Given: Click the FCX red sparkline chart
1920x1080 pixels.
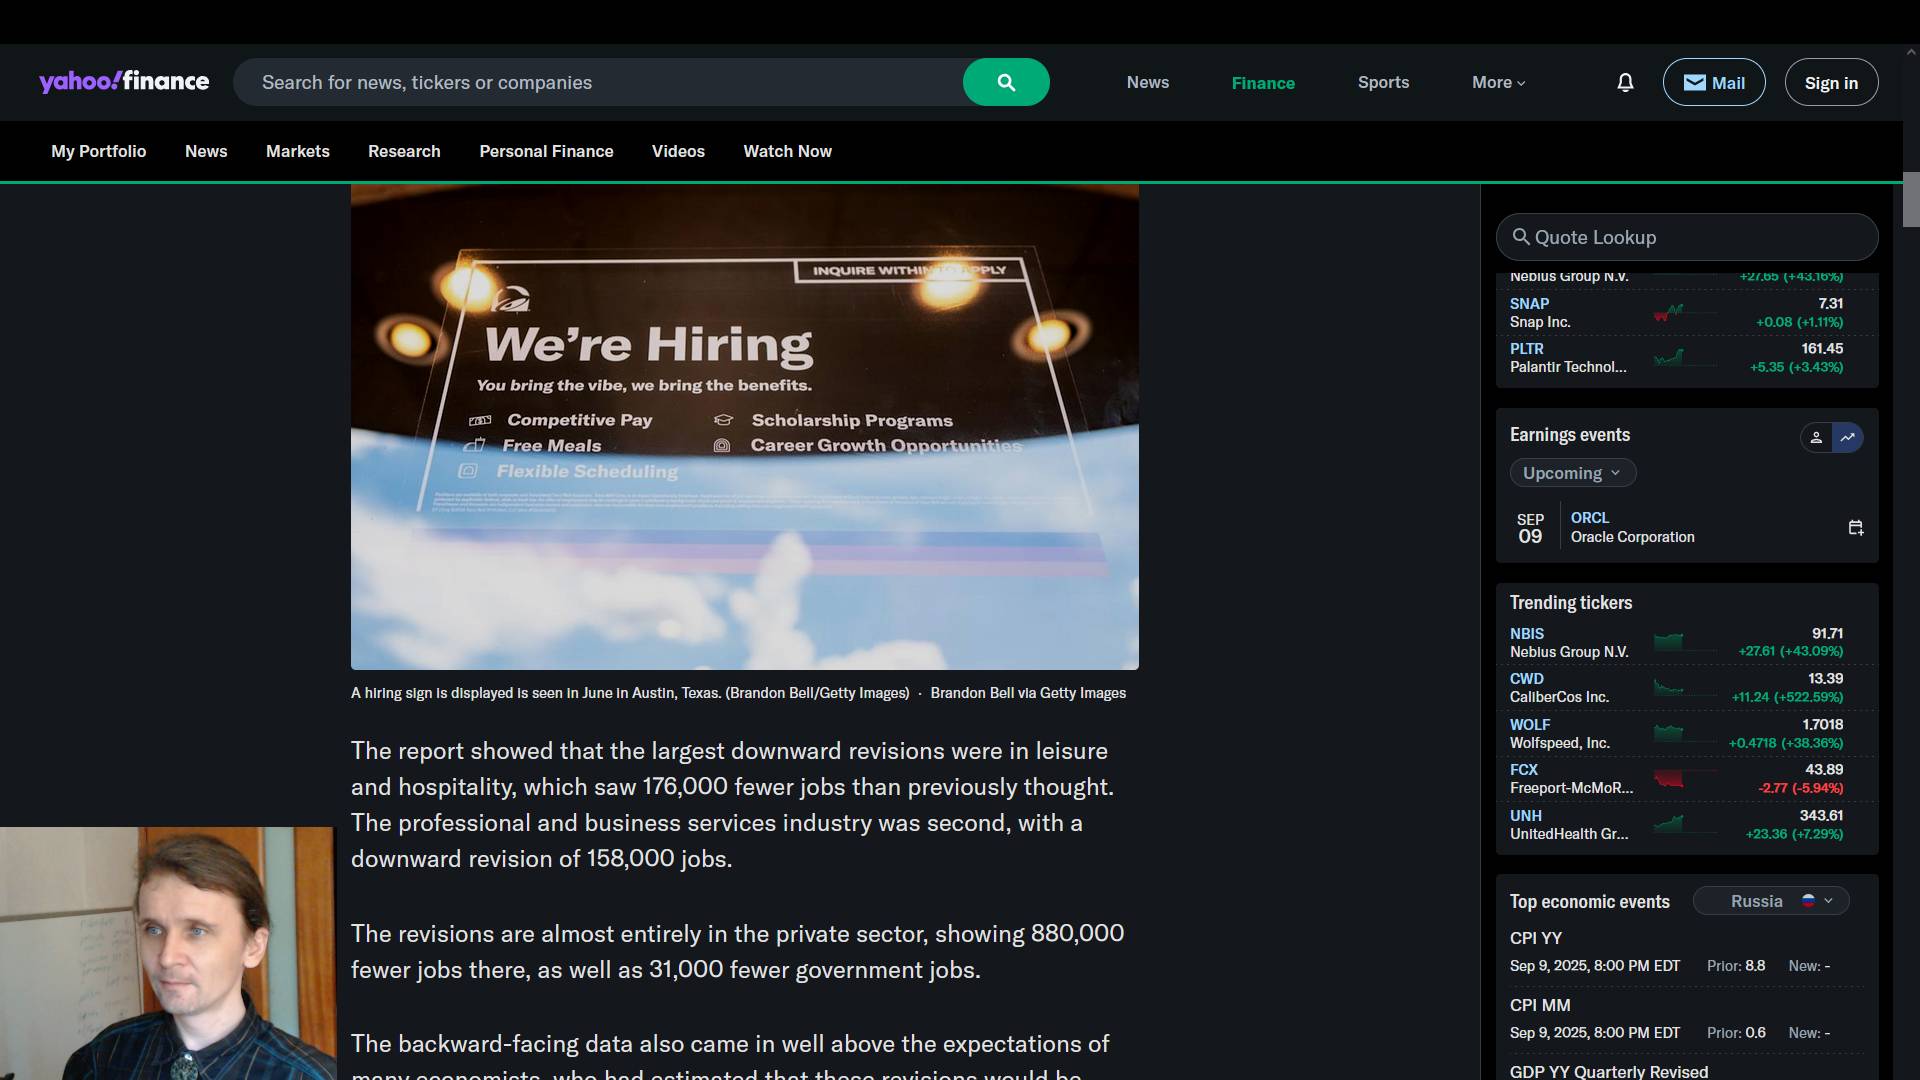Looking at the screenshot, I should [1669, 778].
